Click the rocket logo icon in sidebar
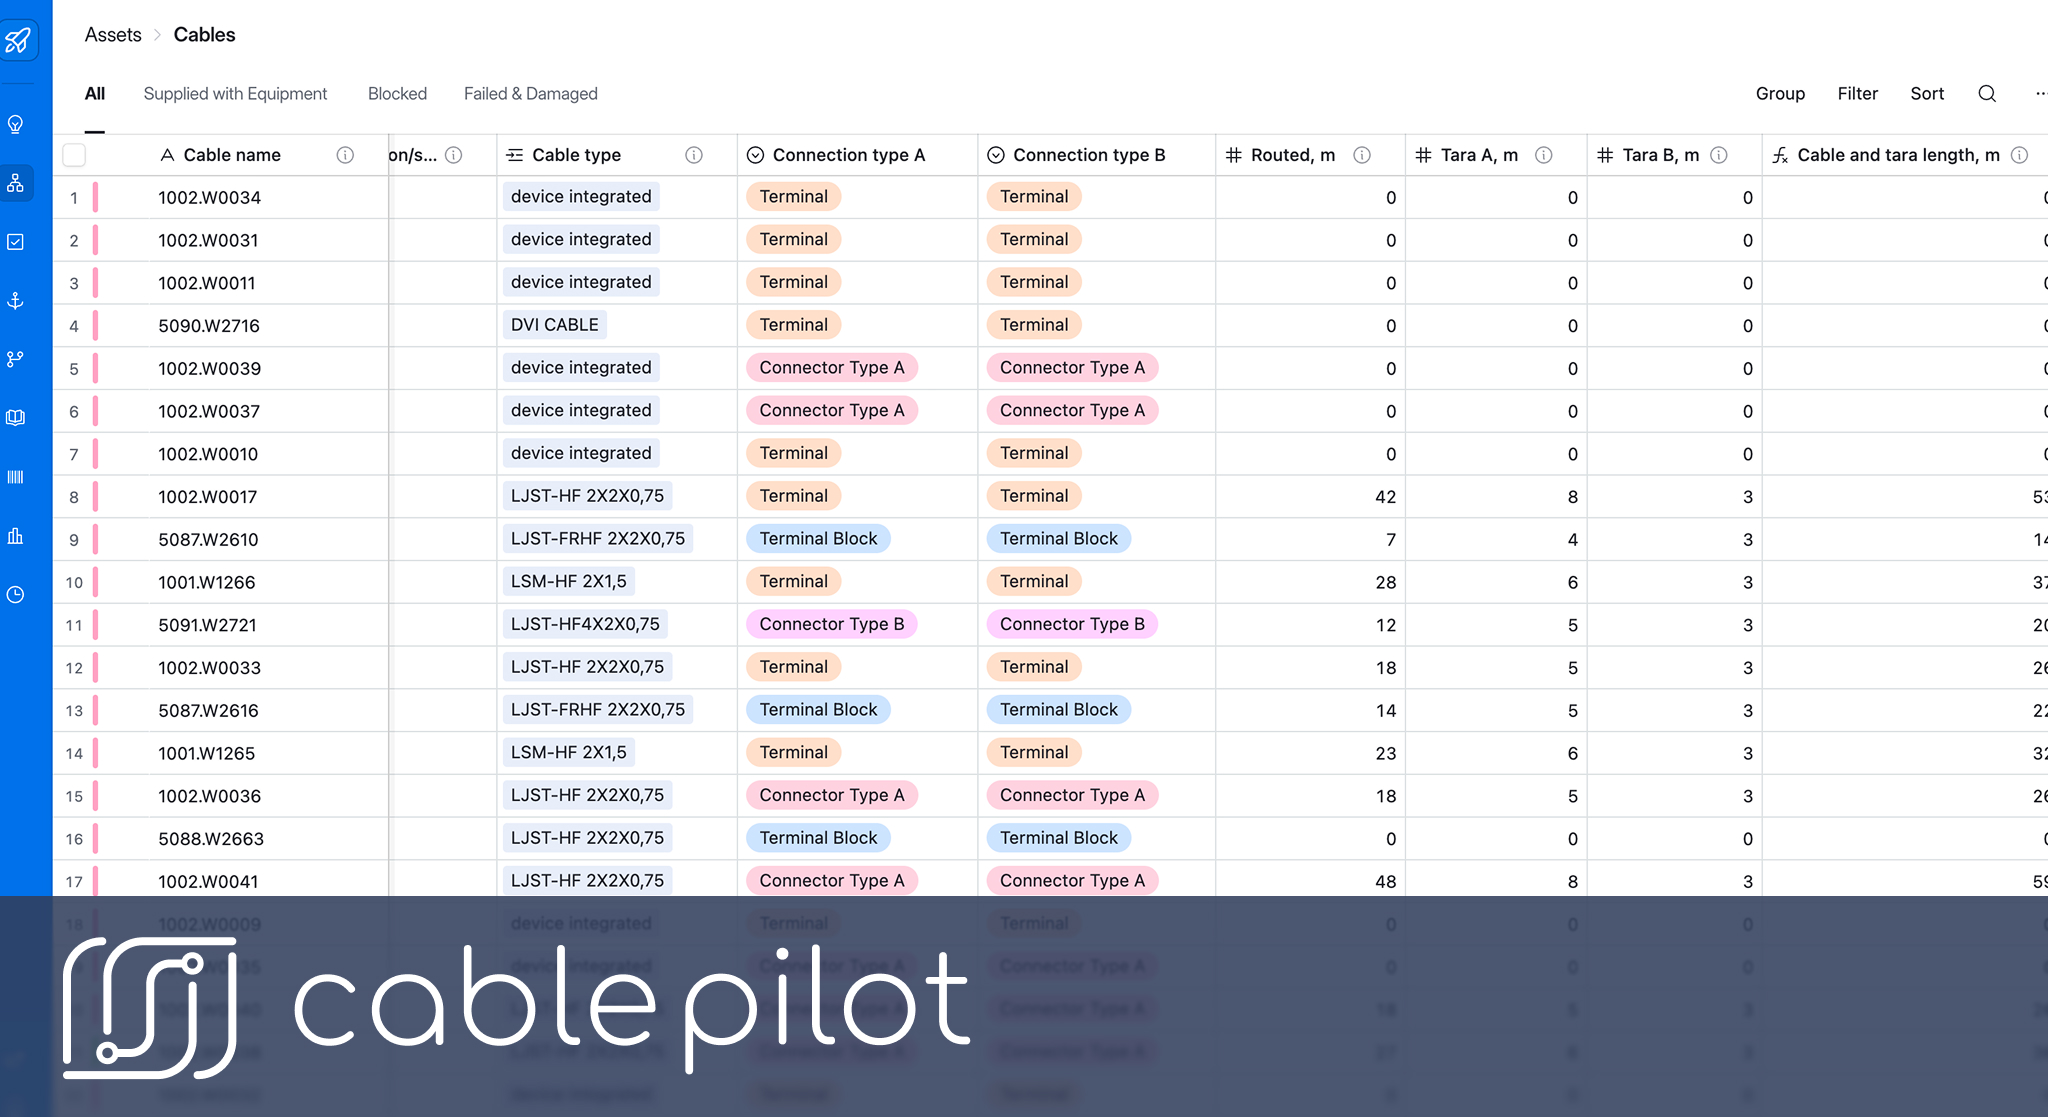Screen dimensions: 2048x1117 (x=18, y=40)
